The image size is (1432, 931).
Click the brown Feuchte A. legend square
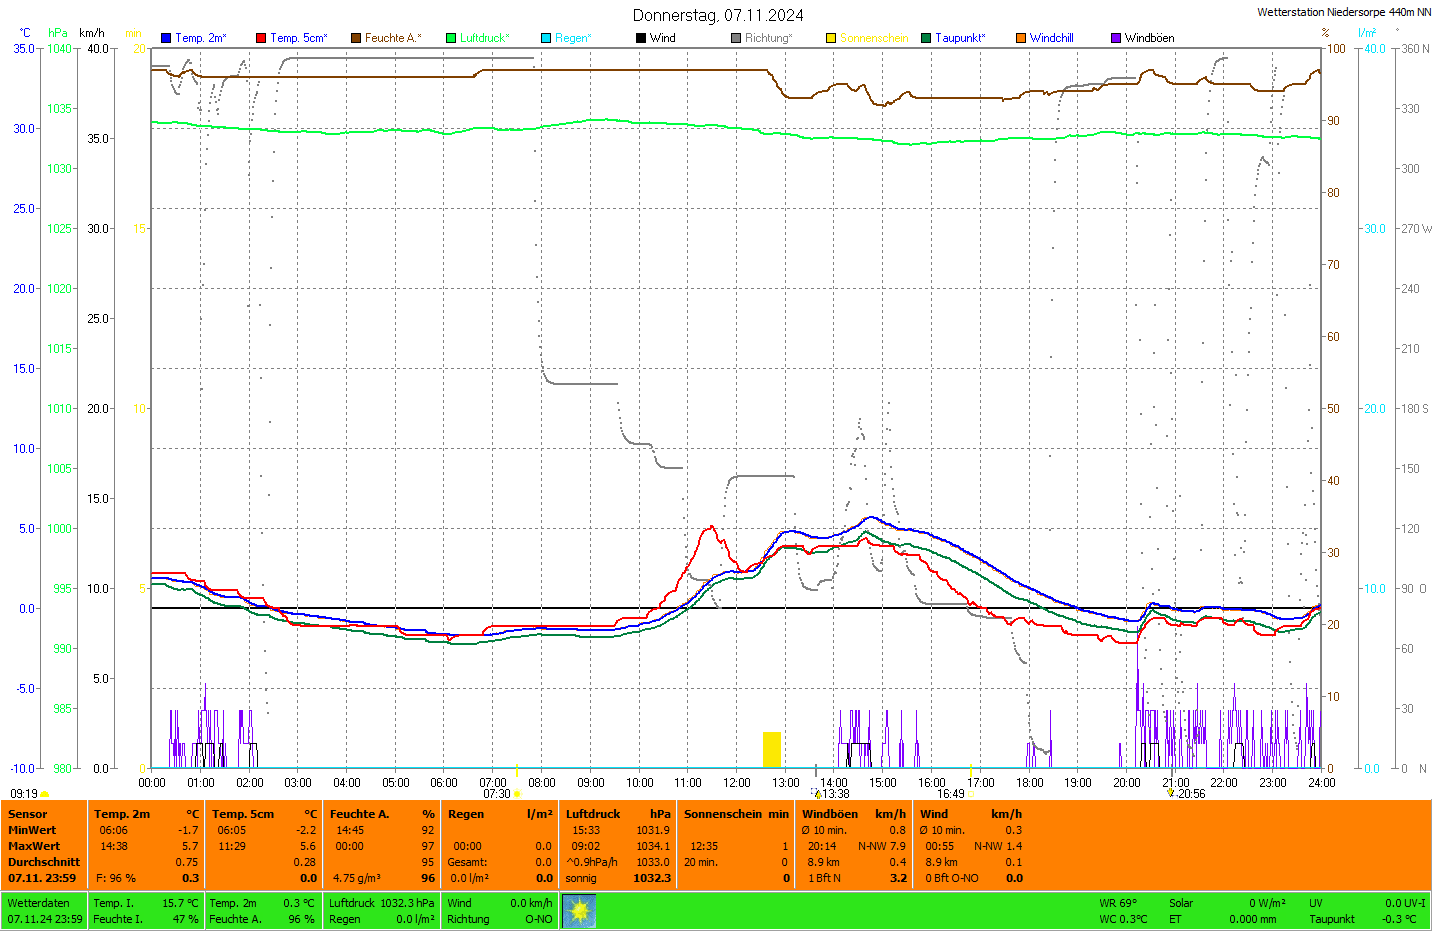(x=356, y=38)
